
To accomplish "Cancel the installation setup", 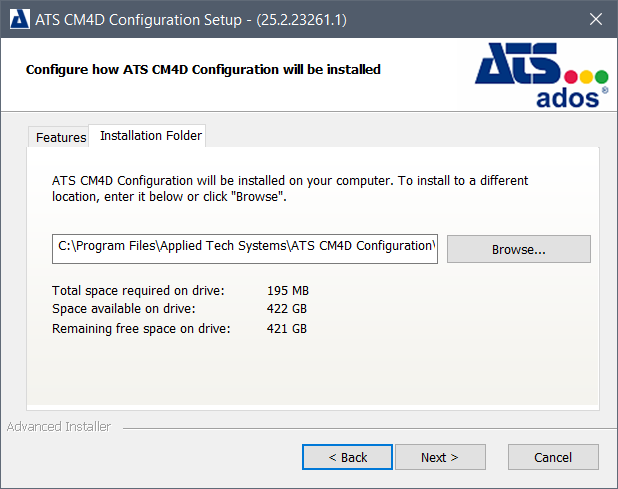I will coord(552,457).
